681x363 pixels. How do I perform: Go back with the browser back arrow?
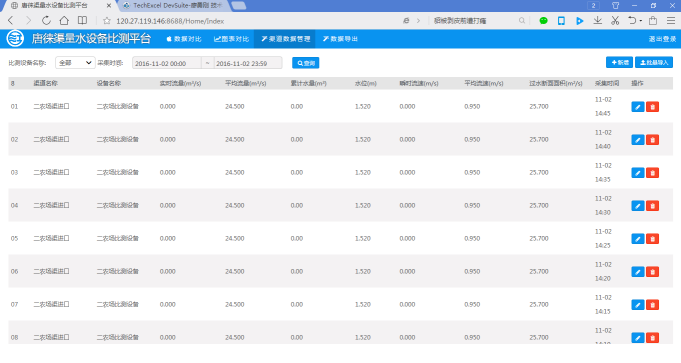pyautogui.click(x=11, y=20)
